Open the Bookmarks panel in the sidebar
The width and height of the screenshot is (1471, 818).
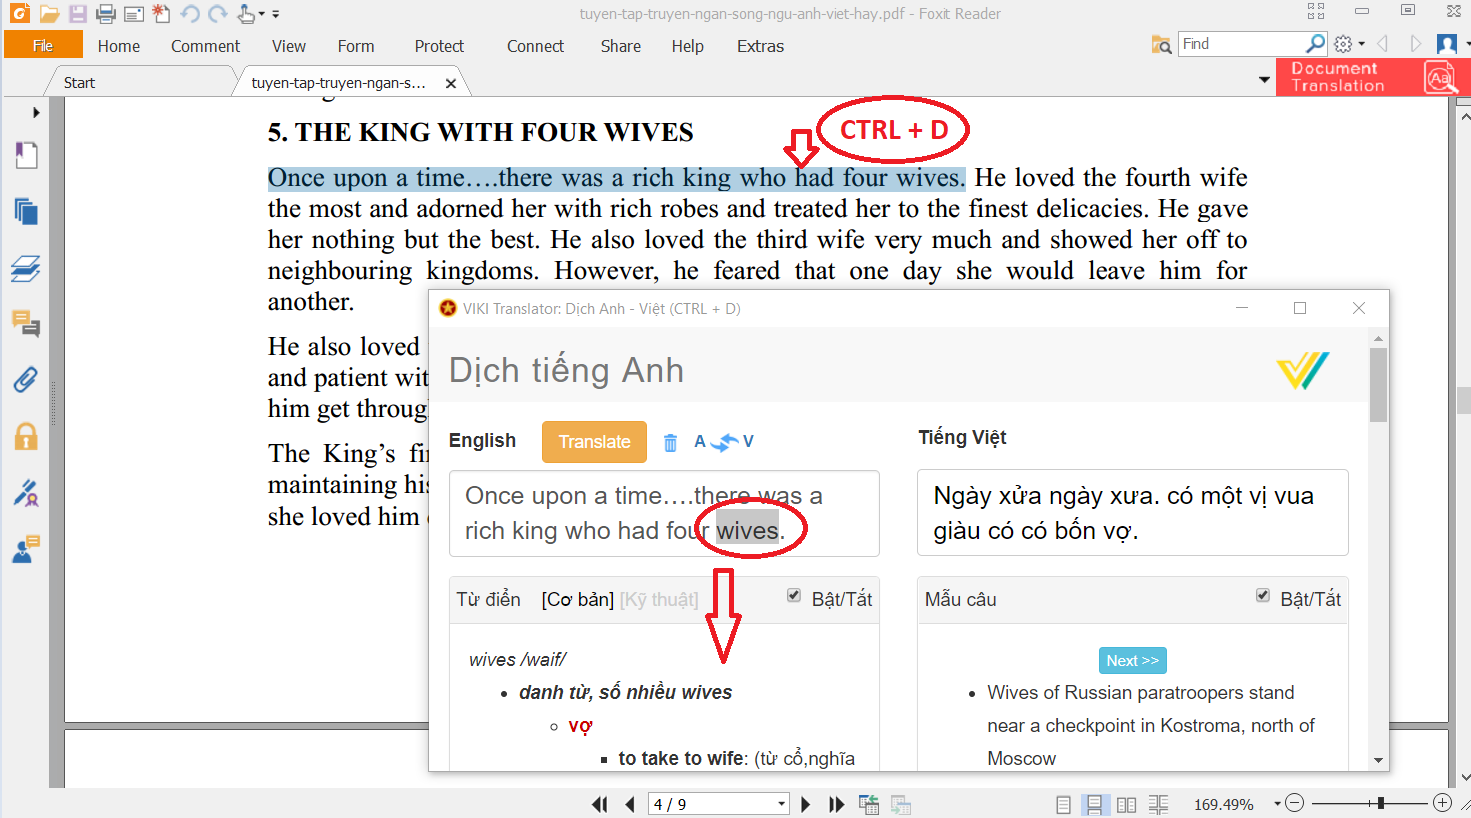(25, 155)
